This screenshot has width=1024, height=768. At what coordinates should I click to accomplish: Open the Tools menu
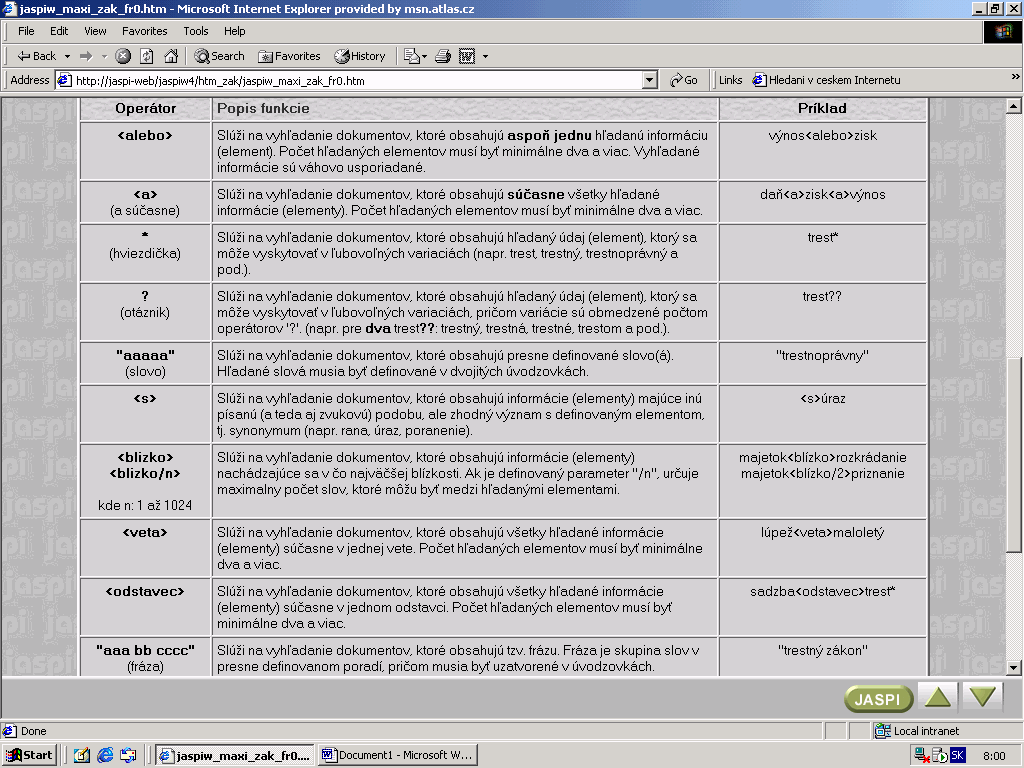[195, 31]
